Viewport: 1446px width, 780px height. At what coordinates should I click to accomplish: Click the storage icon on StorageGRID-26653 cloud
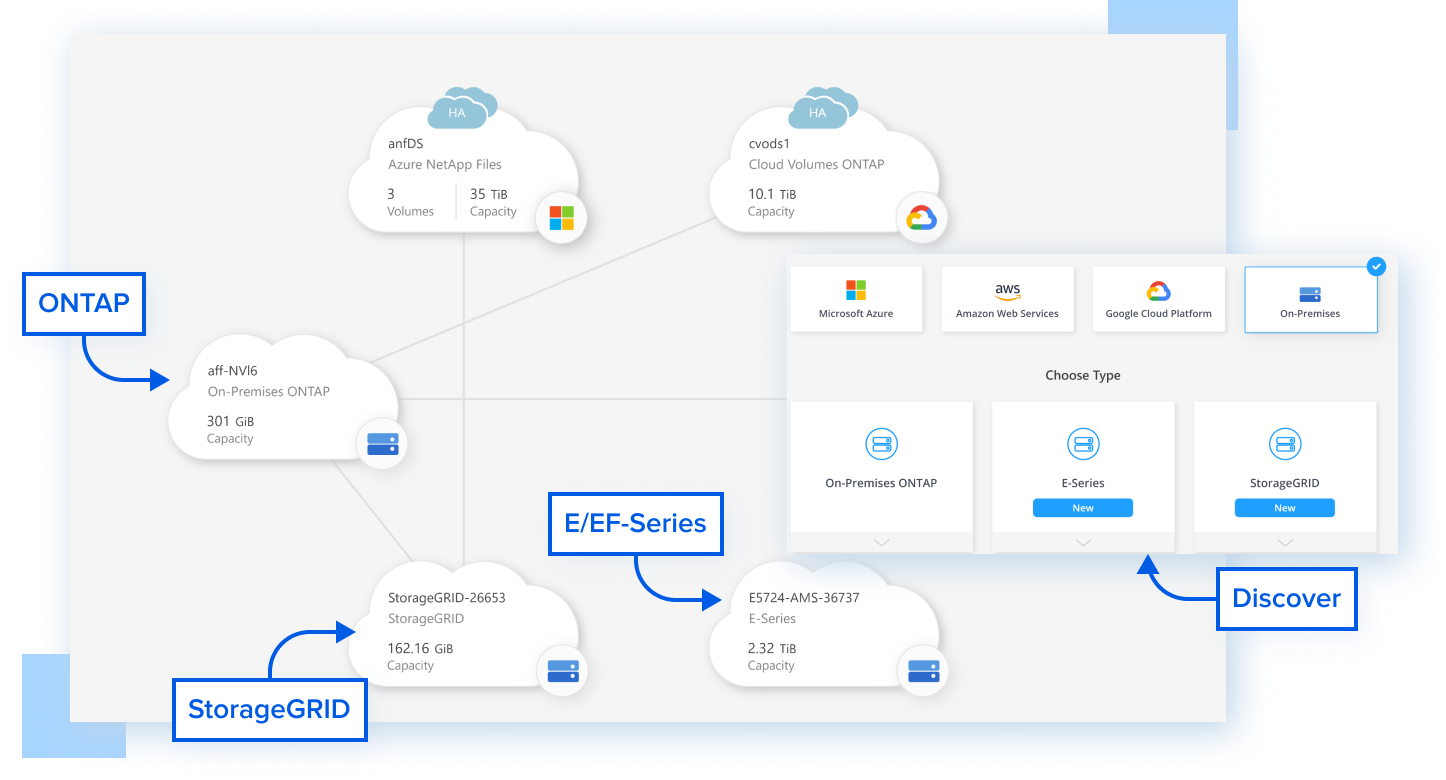pos(562,672)
